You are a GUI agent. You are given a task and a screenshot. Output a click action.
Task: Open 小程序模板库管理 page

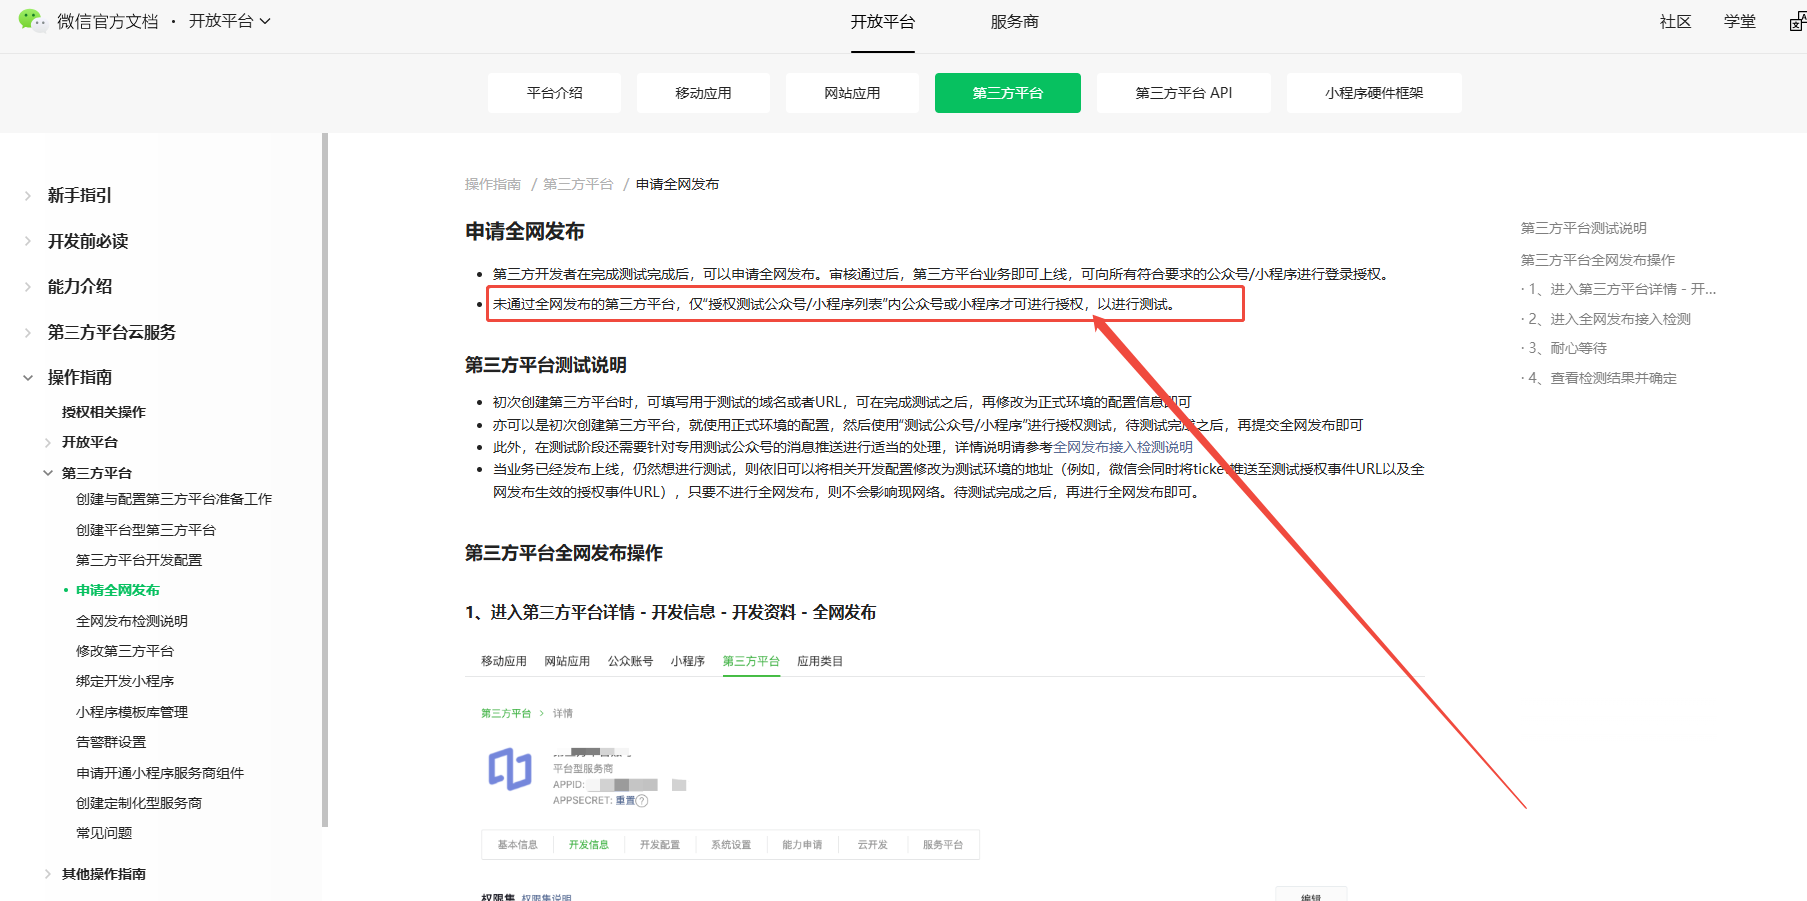click(132, 712)
